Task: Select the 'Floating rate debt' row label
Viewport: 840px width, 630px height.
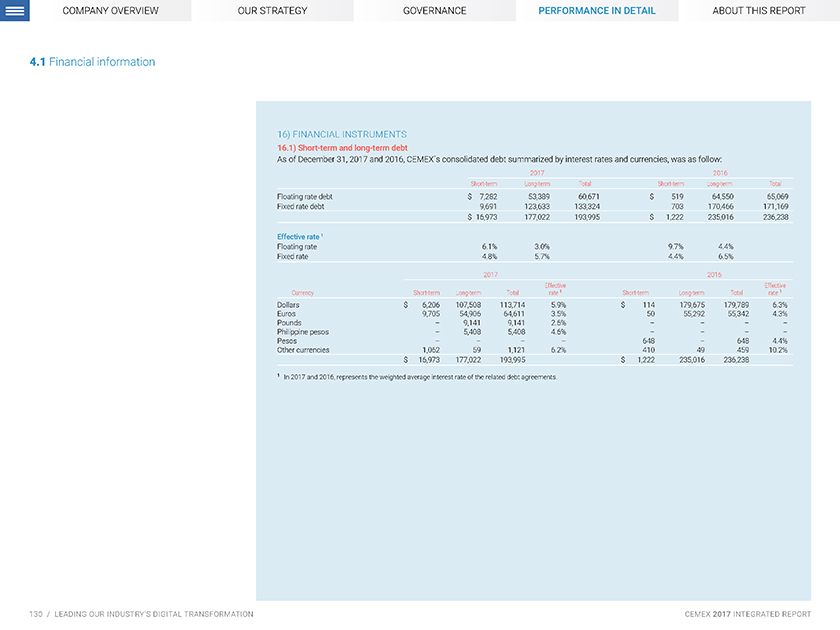Action: (x=305, y=197)
